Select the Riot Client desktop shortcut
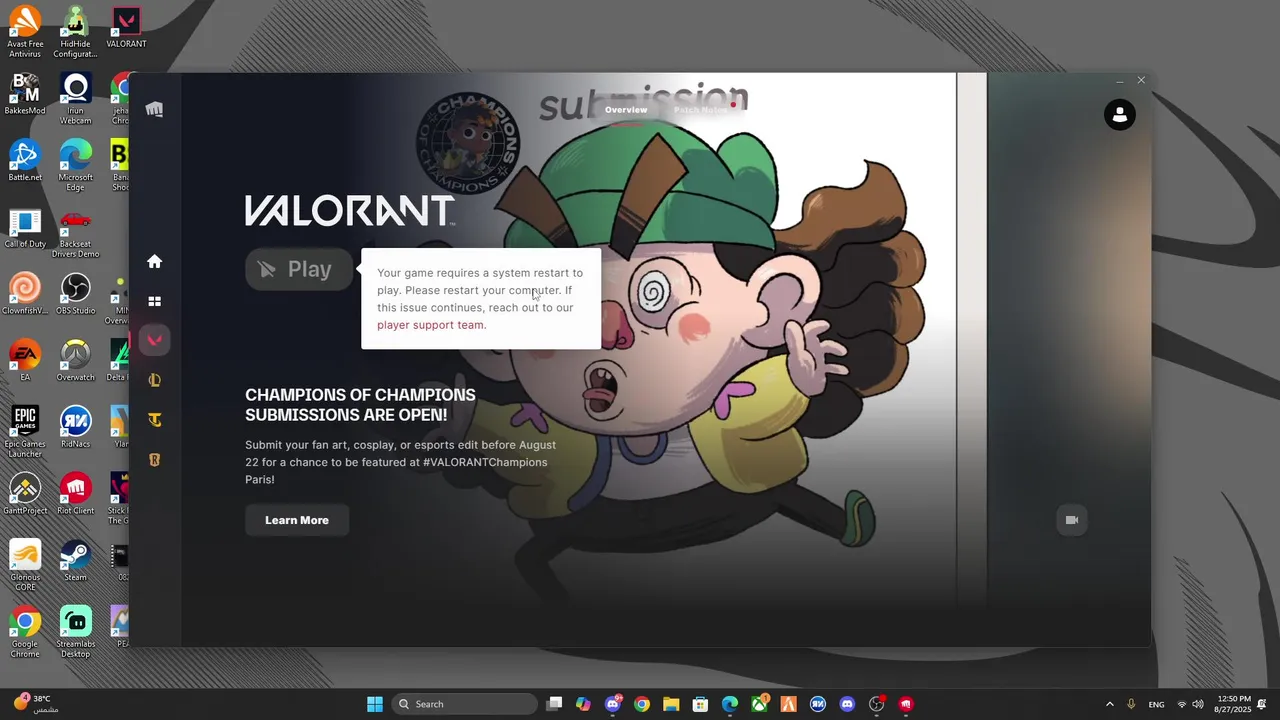The height and width of the screenshot is (720, 1280). click(75, 494)
